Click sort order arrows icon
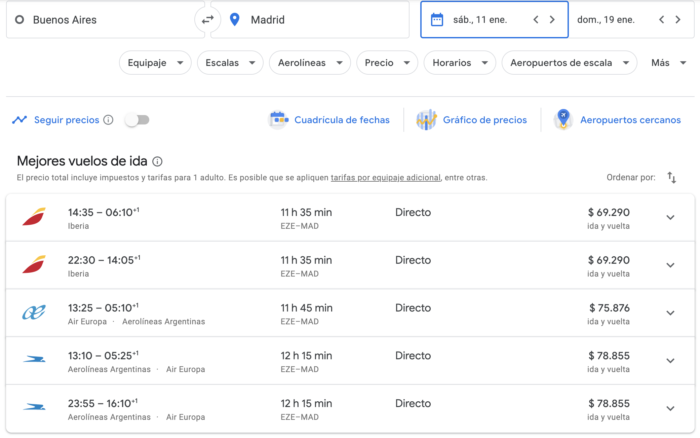700x438 pixels. pyautogui.click(x=672, y=178)
